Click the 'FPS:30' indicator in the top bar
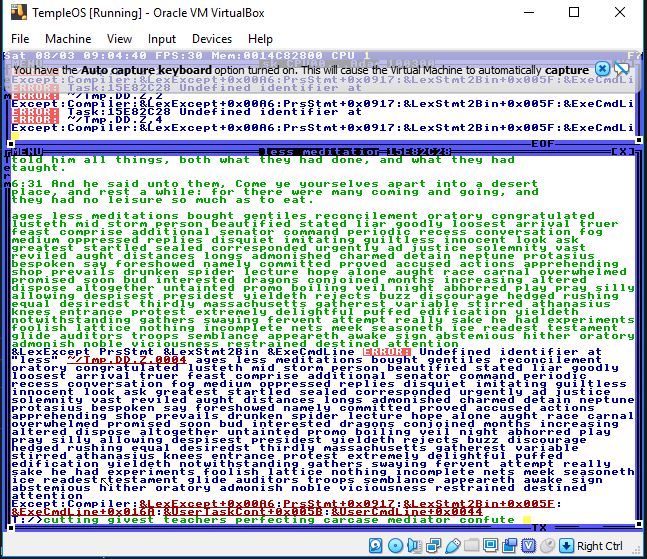This screenshot has width=647, height=559. [179, 55]
